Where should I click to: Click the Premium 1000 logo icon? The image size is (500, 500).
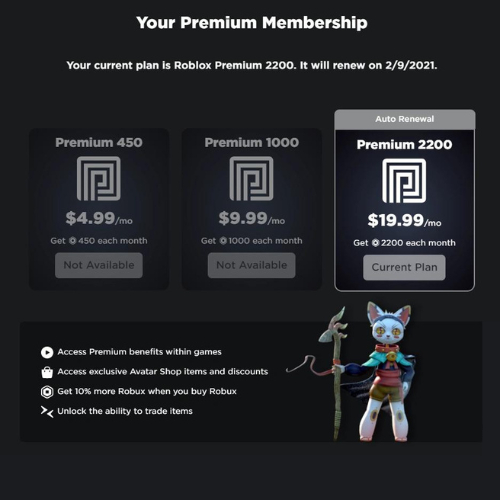click(x=251, y=178)
